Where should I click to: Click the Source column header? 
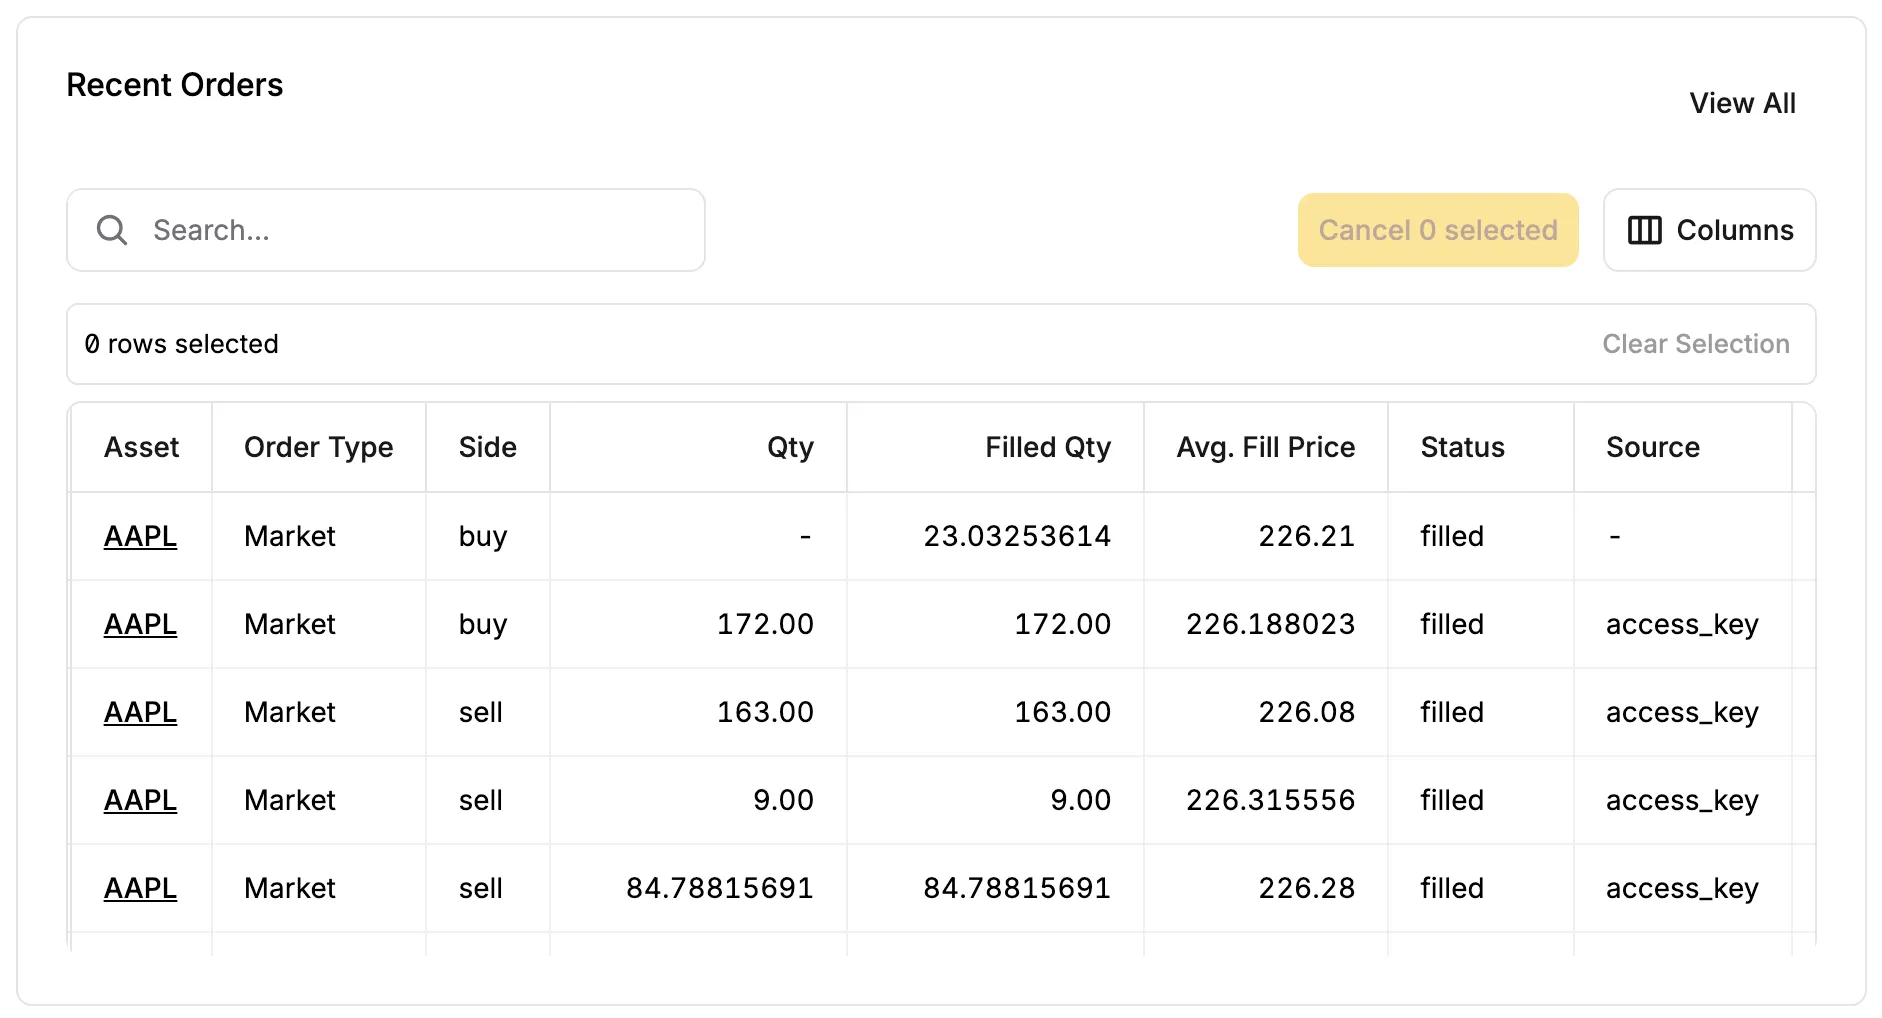point(1652,447)
